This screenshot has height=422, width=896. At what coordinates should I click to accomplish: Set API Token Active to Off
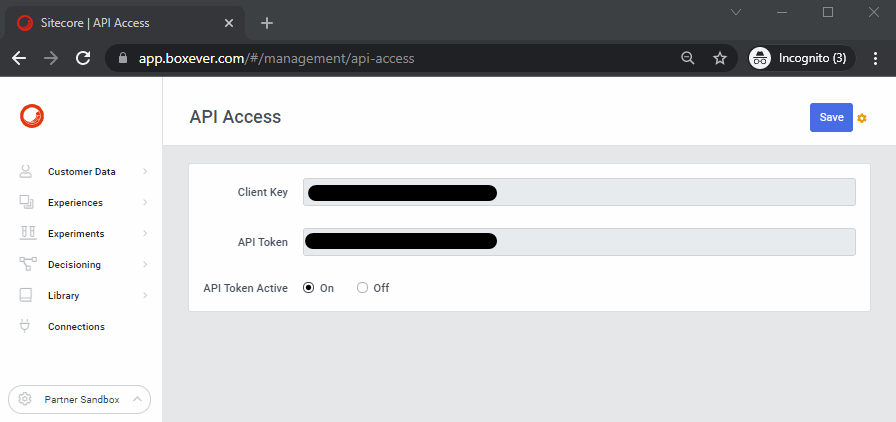point(362,288)
